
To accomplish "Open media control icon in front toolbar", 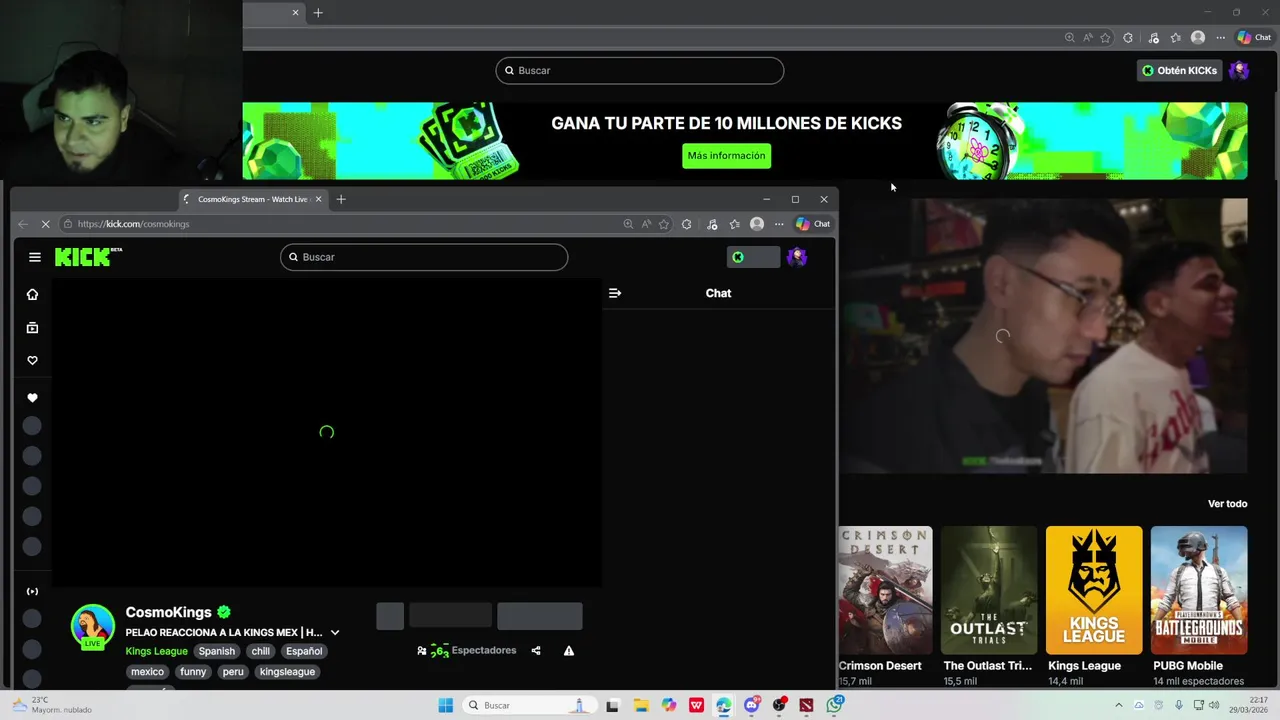I will pyautogui.click(x=712, y=224).
